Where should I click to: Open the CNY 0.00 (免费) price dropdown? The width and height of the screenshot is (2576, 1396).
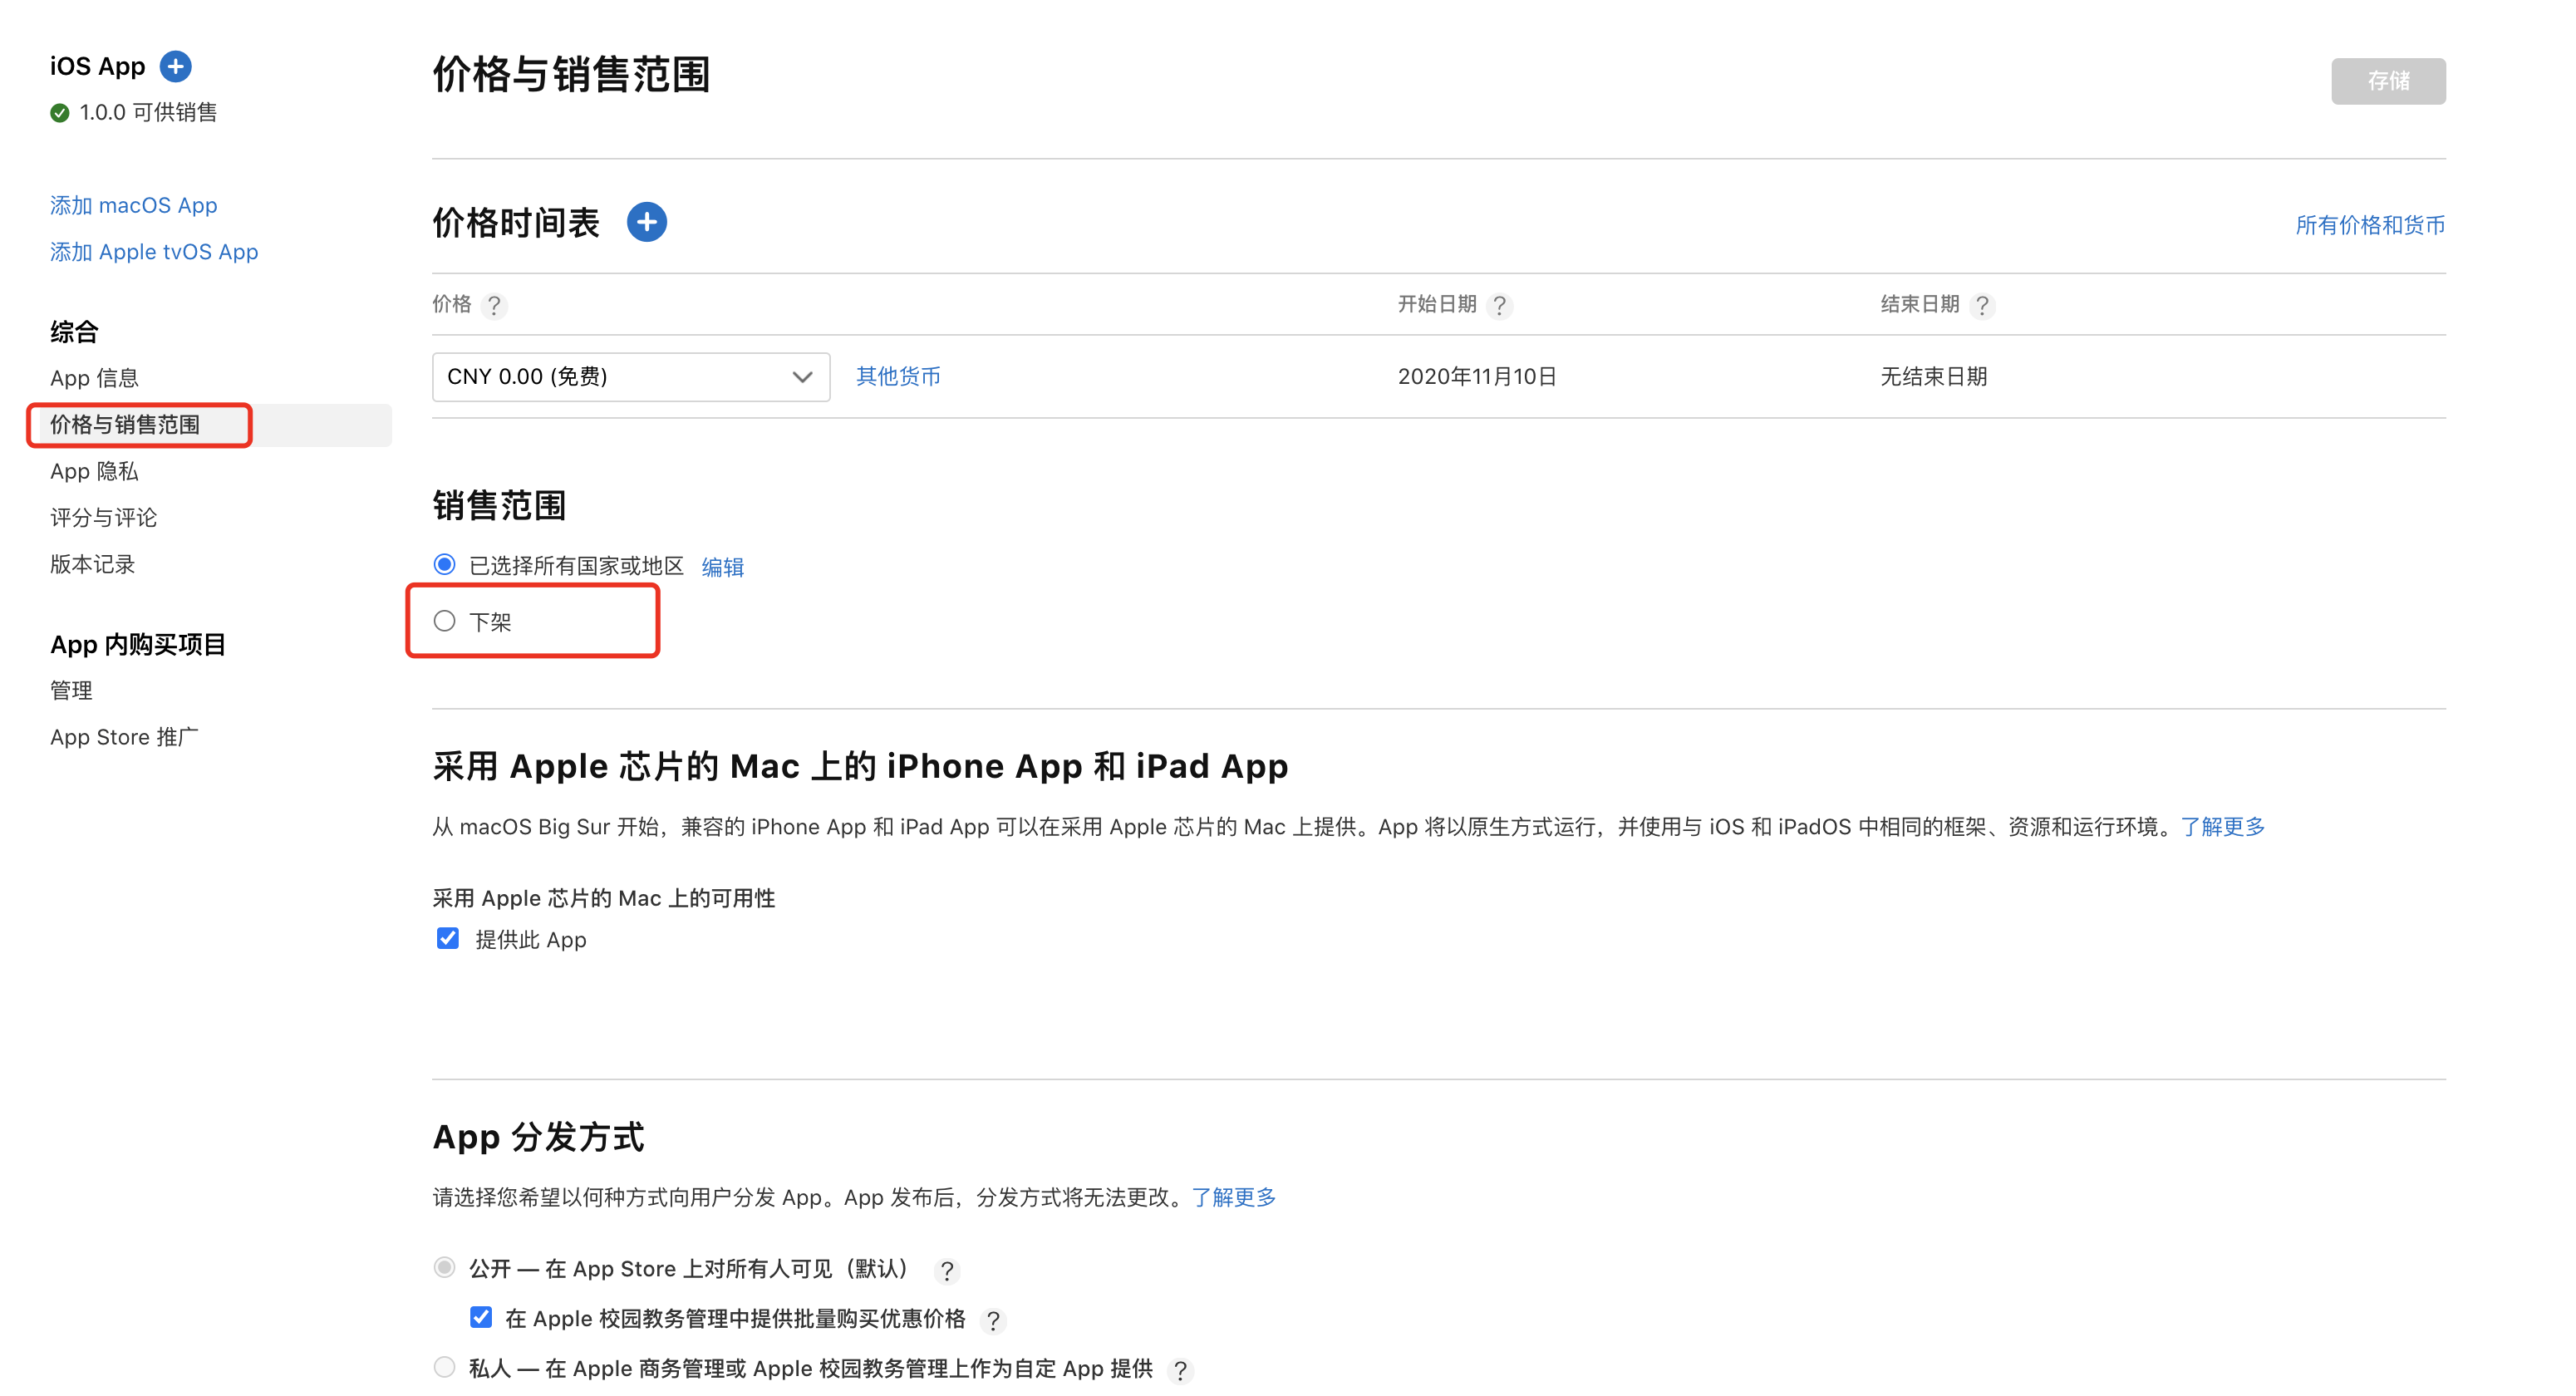coord(631,377)
